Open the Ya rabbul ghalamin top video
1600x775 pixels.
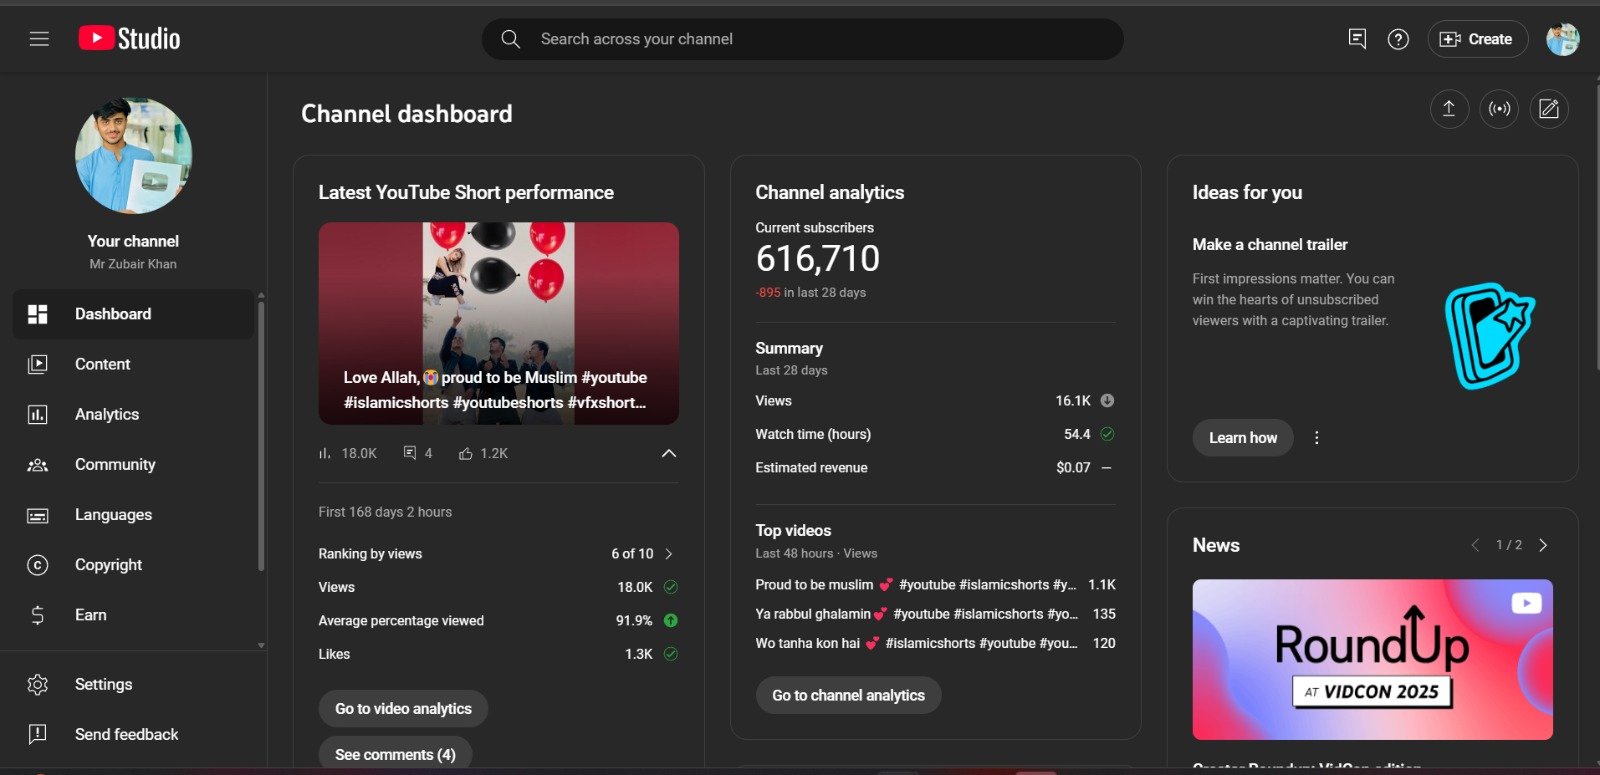(916, 614)
